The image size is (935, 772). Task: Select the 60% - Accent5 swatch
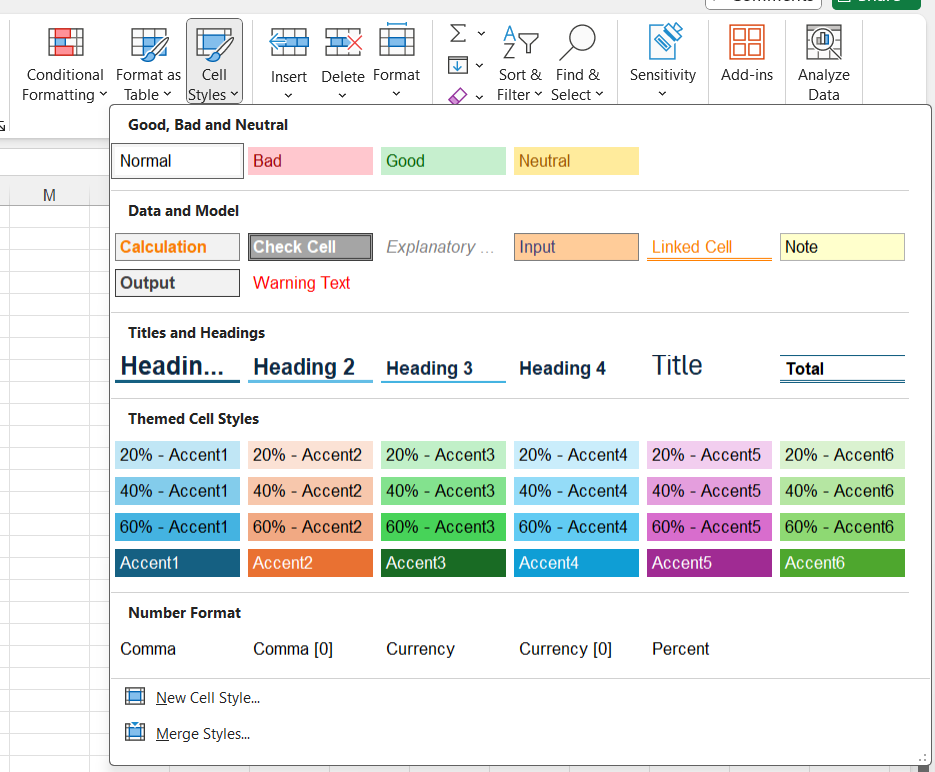pos(709,527)
